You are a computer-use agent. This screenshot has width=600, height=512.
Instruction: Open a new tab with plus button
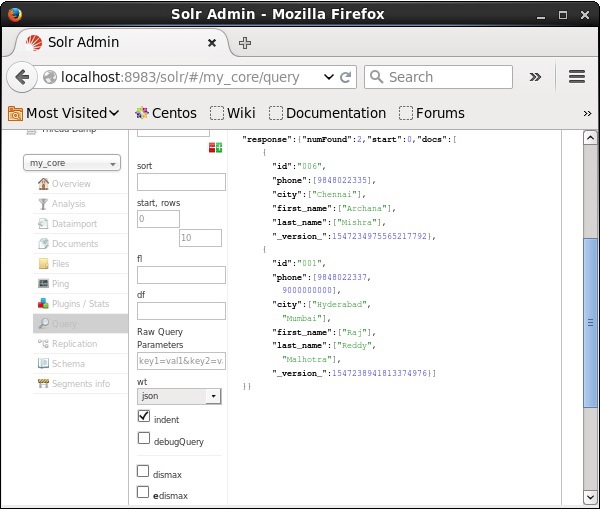pyautogui.click(x=245, y=43)
